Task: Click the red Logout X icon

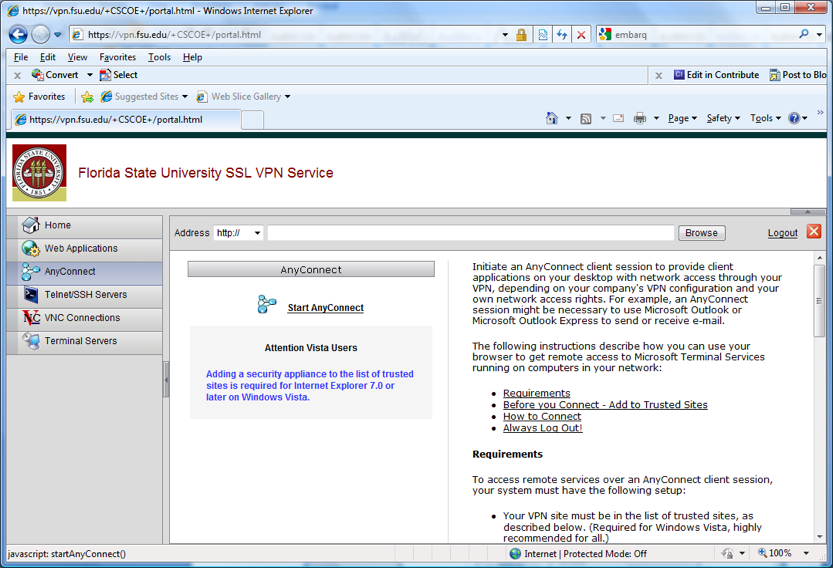Action: (814, 231)
